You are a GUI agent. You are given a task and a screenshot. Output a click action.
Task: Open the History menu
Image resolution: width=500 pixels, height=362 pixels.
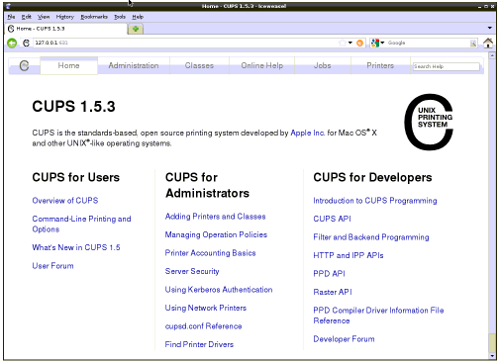tap(65, 17)
